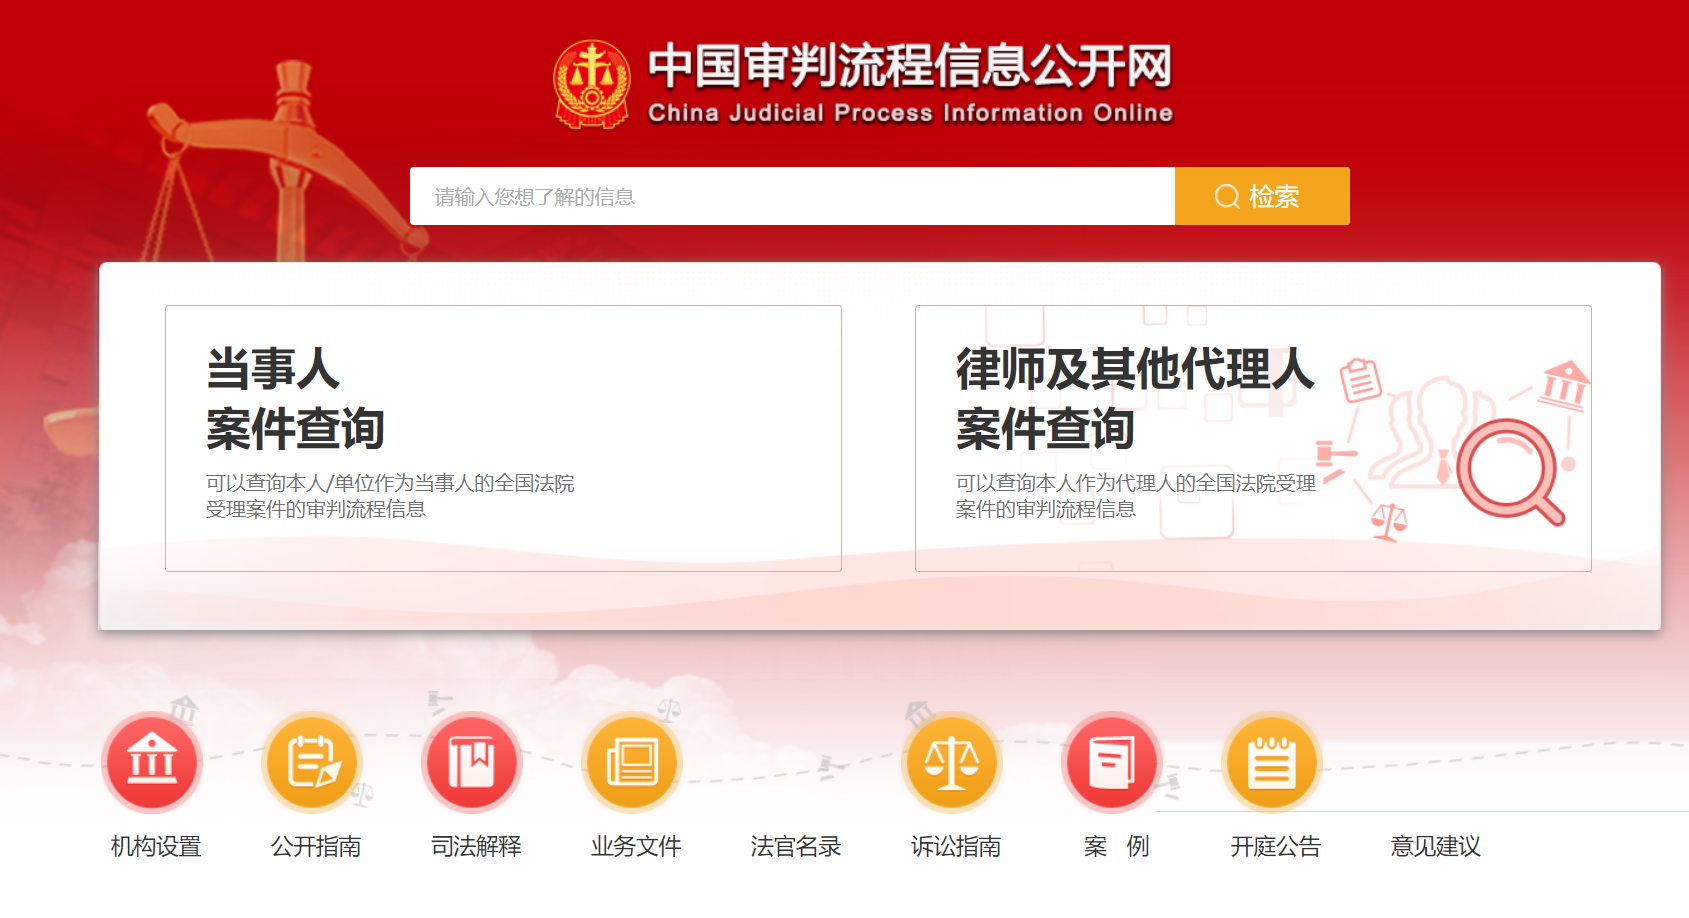This screenshot has height=918, width=1689.
Task: Click the 中国审判流程信息公开网 site title
Action: [909, 67]
